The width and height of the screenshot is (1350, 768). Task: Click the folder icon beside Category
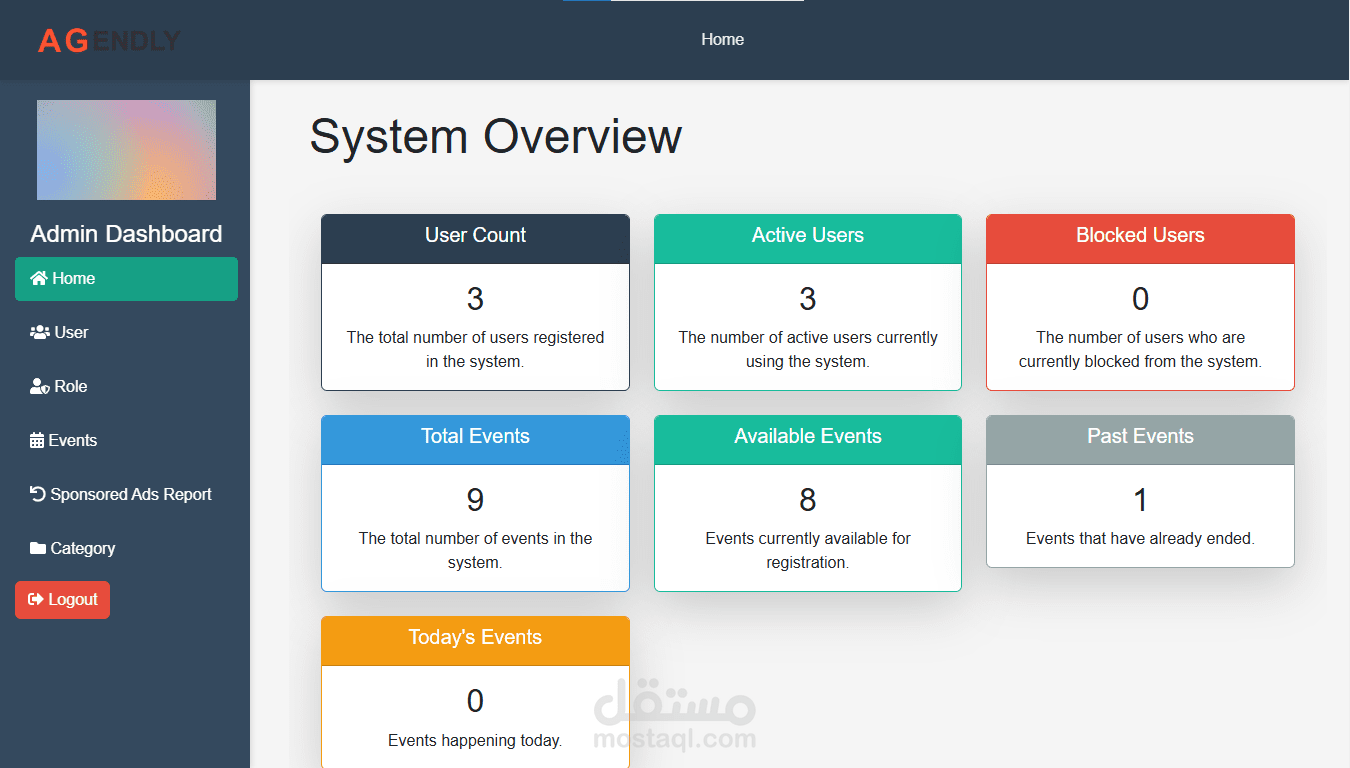click(38, 549)
